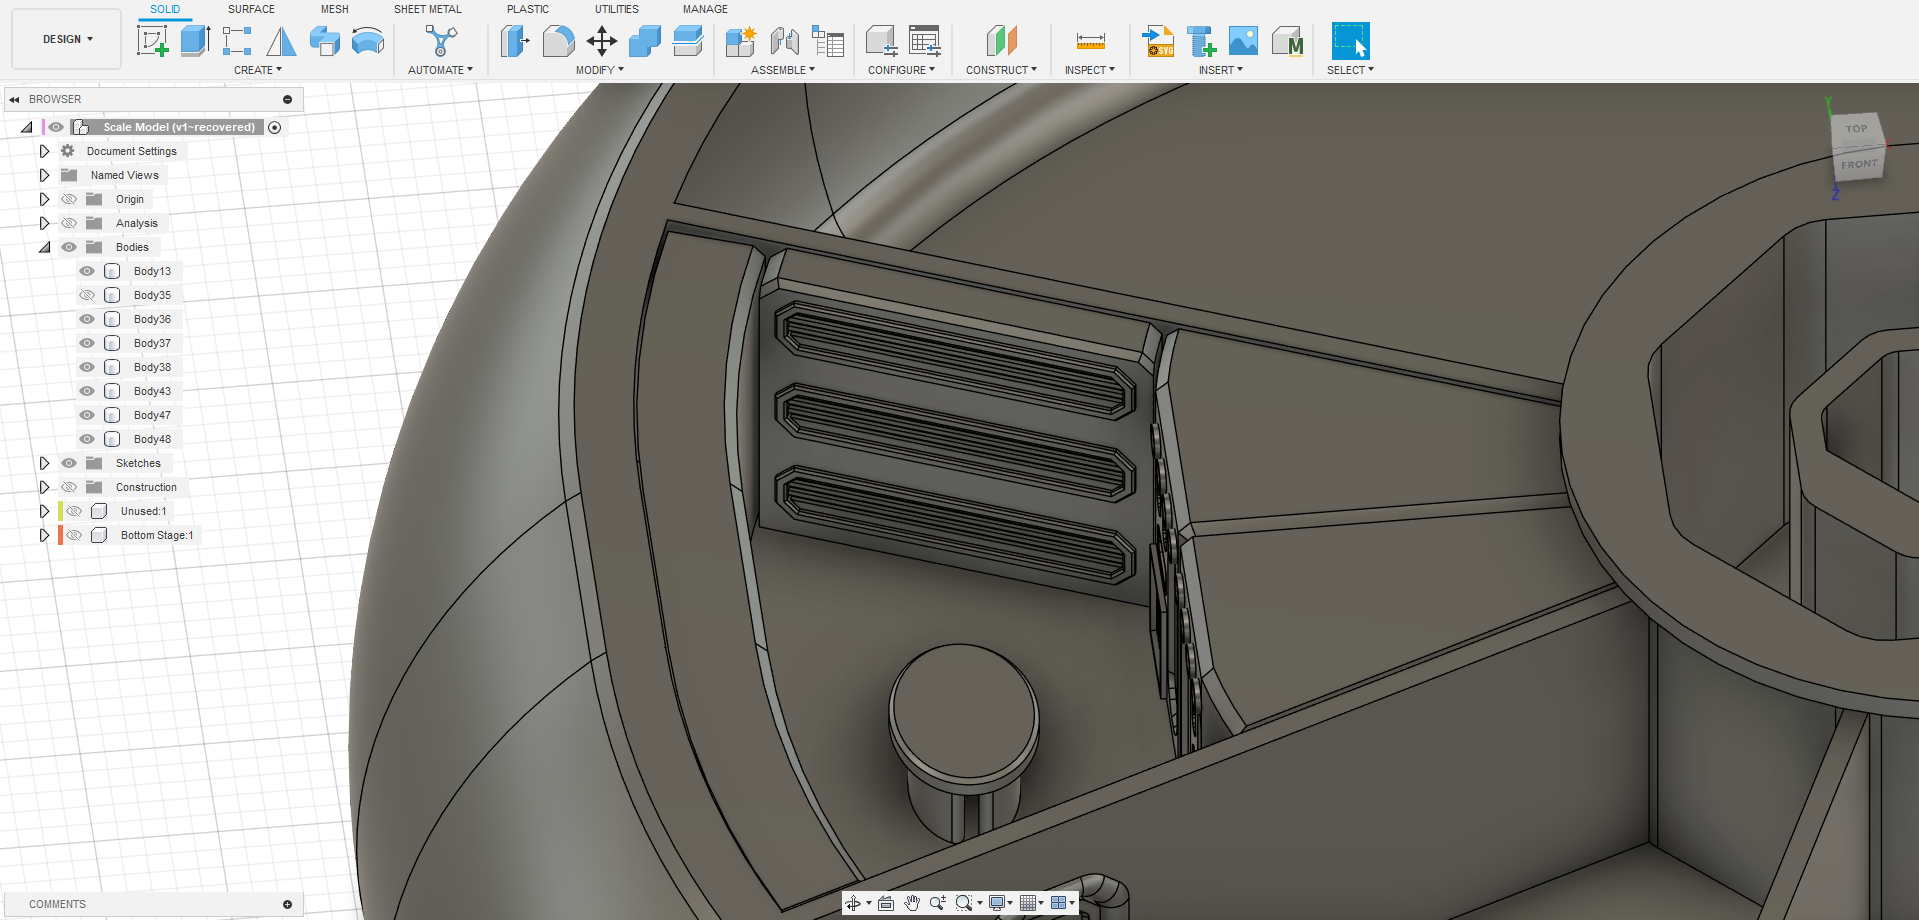1919x920 pixels.
Task: Click the Combine tool icon
Action: (645, 41)
